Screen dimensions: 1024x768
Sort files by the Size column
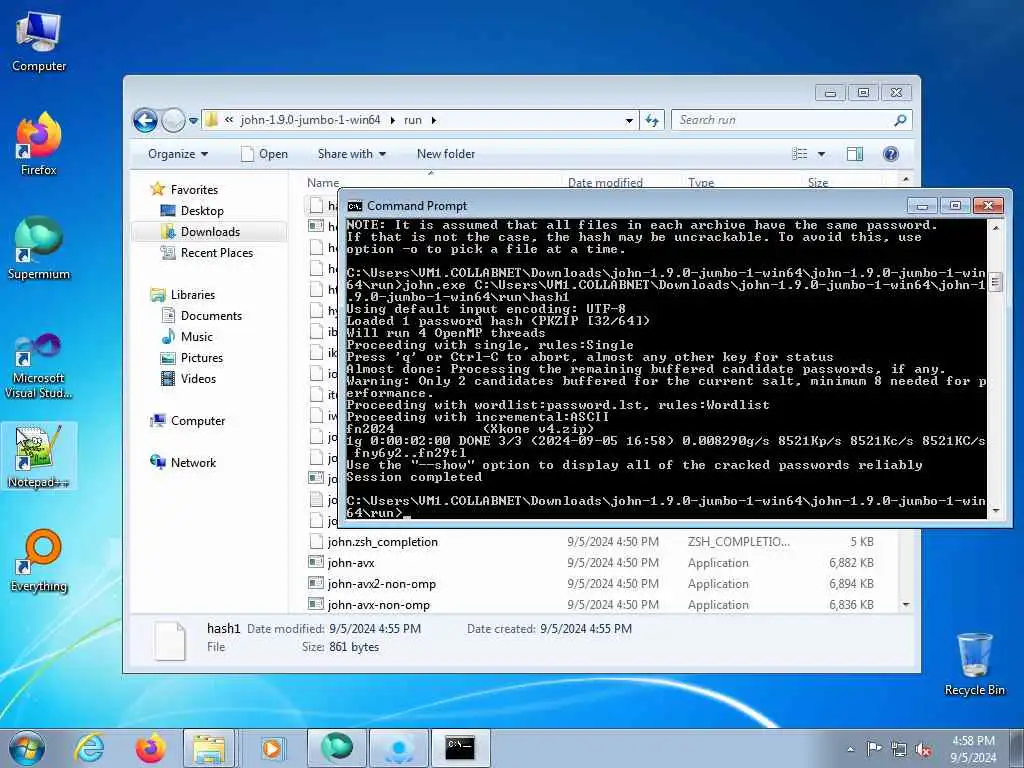click(818, 182)
